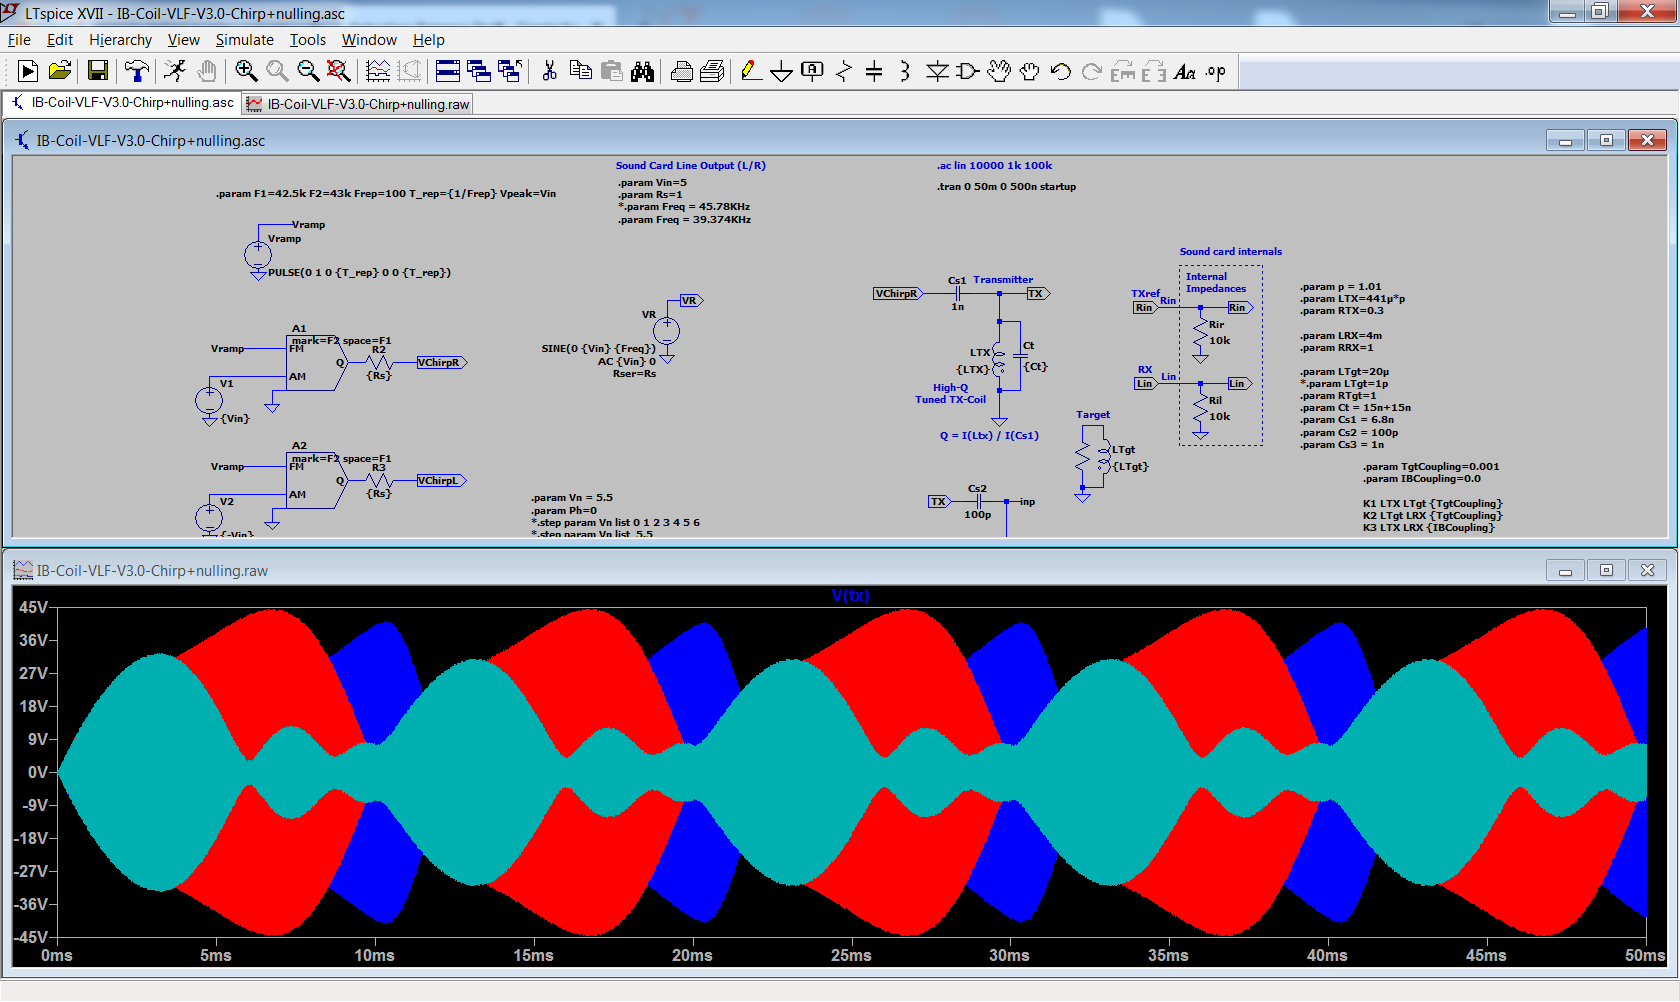Zoom out with minus magnifier icon
1680x1002 pixels.
pos(308,71)
